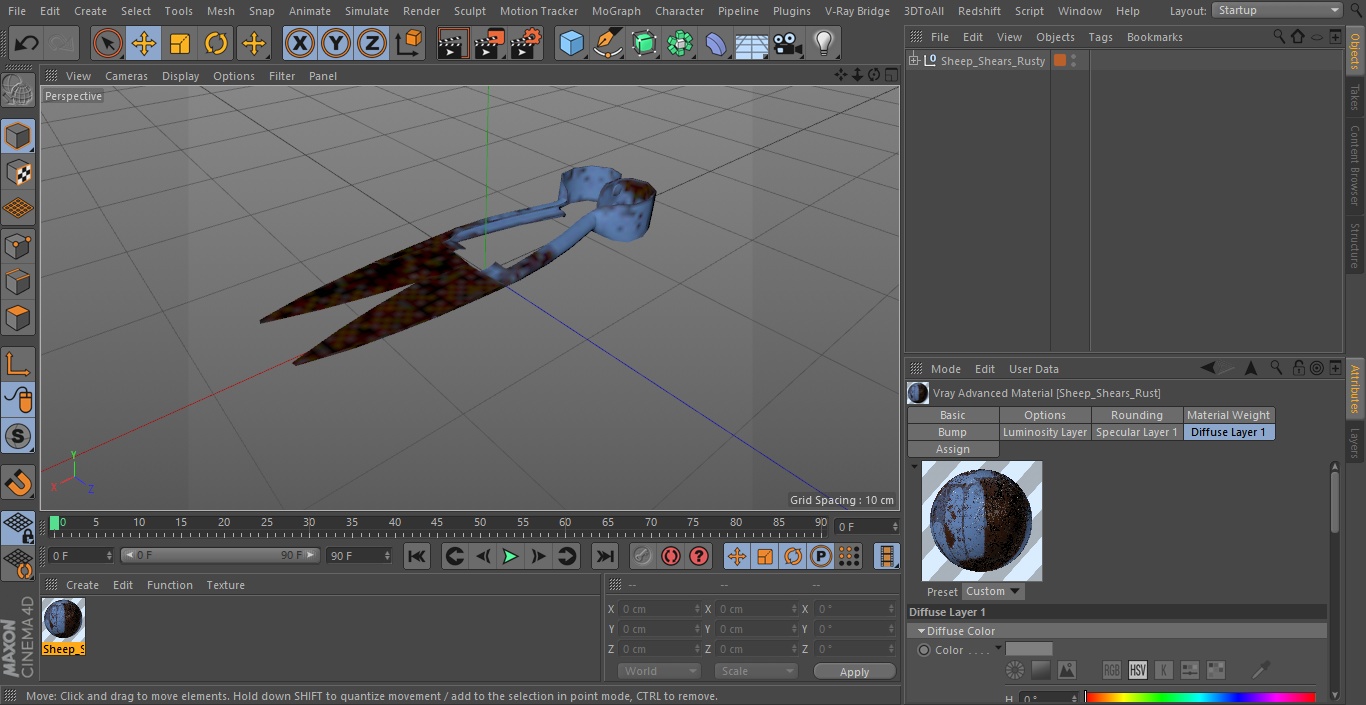Toggle autokeying button

[x=671, y=556]
